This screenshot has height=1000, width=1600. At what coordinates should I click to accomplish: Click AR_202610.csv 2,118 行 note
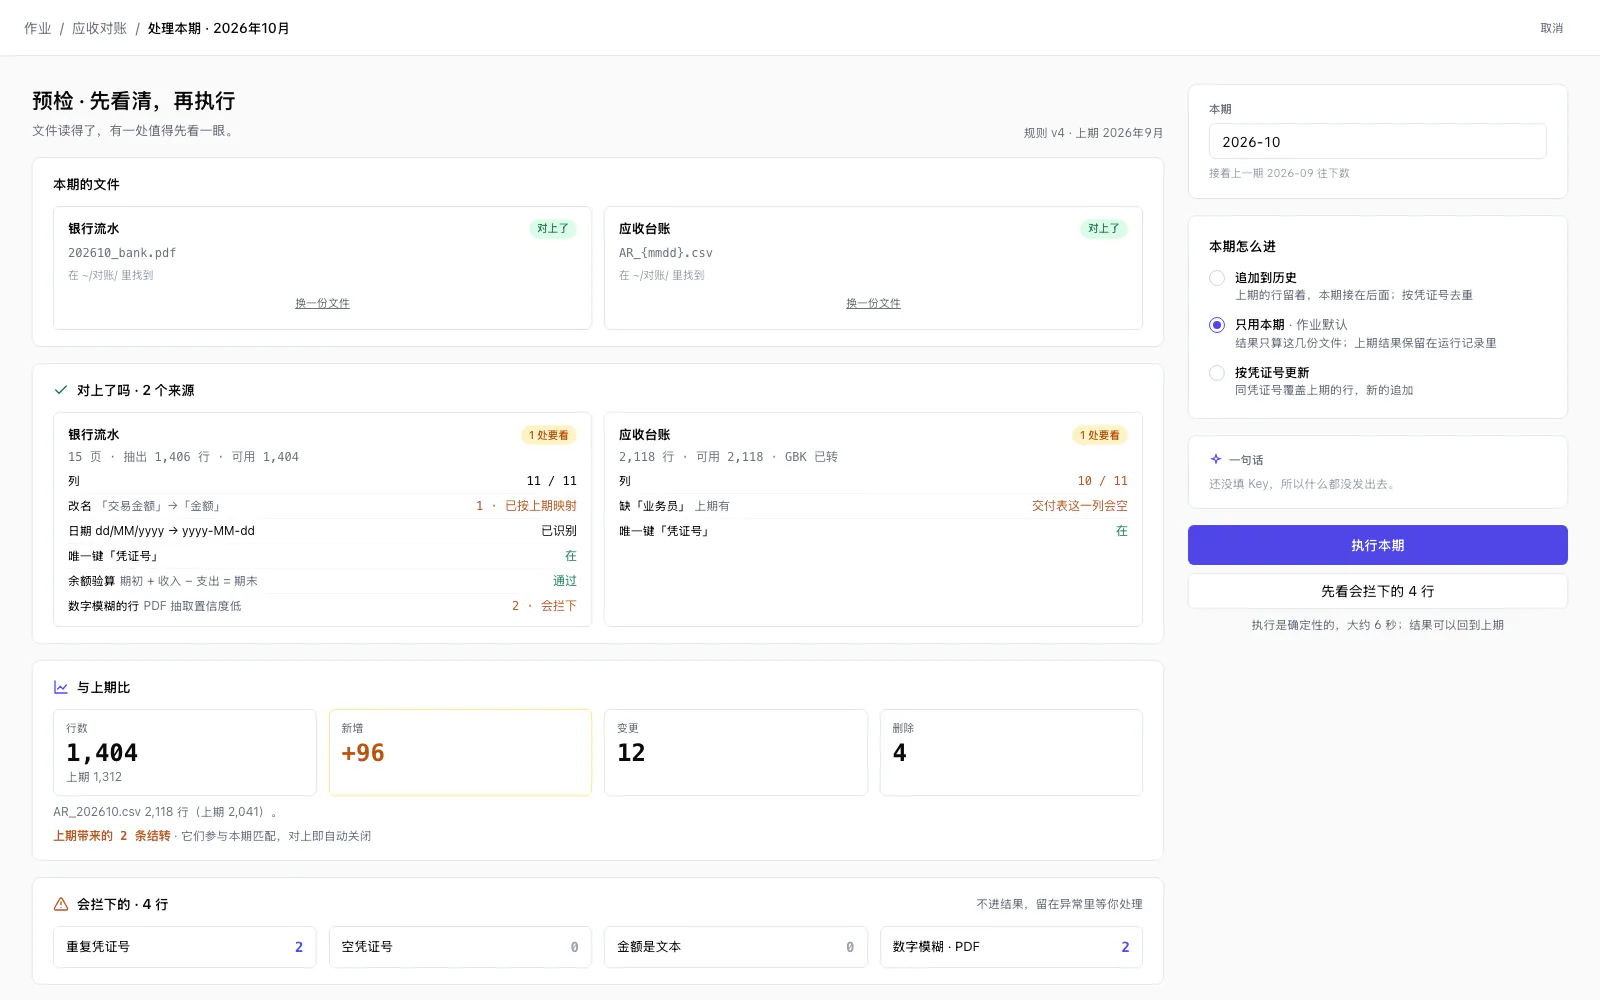point(165,812)
